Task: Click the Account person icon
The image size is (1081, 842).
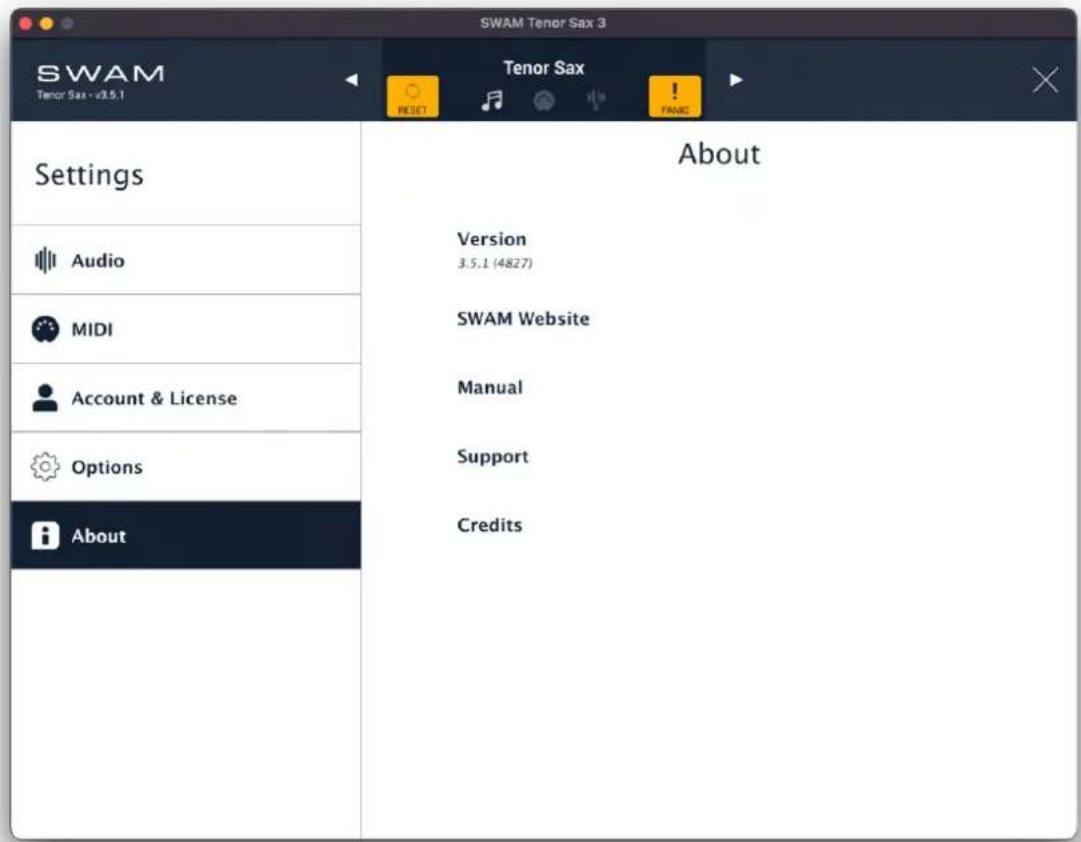Action: (x=45, y=398)
